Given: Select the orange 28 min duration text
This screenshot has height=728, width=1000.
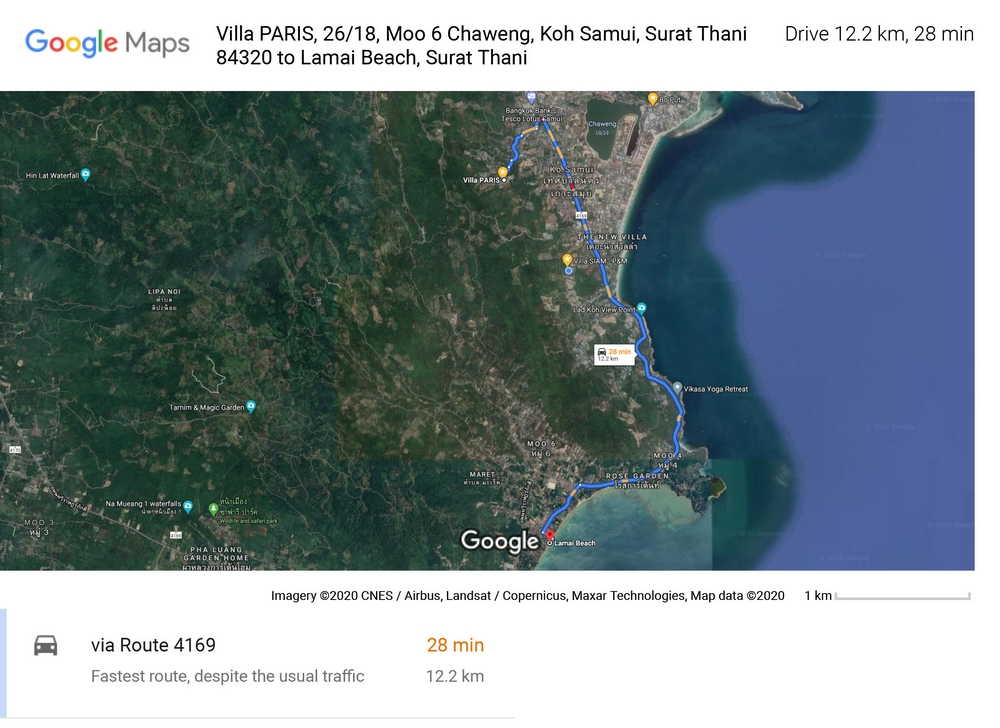Looking at the screenshot, I should pos(455,645).
